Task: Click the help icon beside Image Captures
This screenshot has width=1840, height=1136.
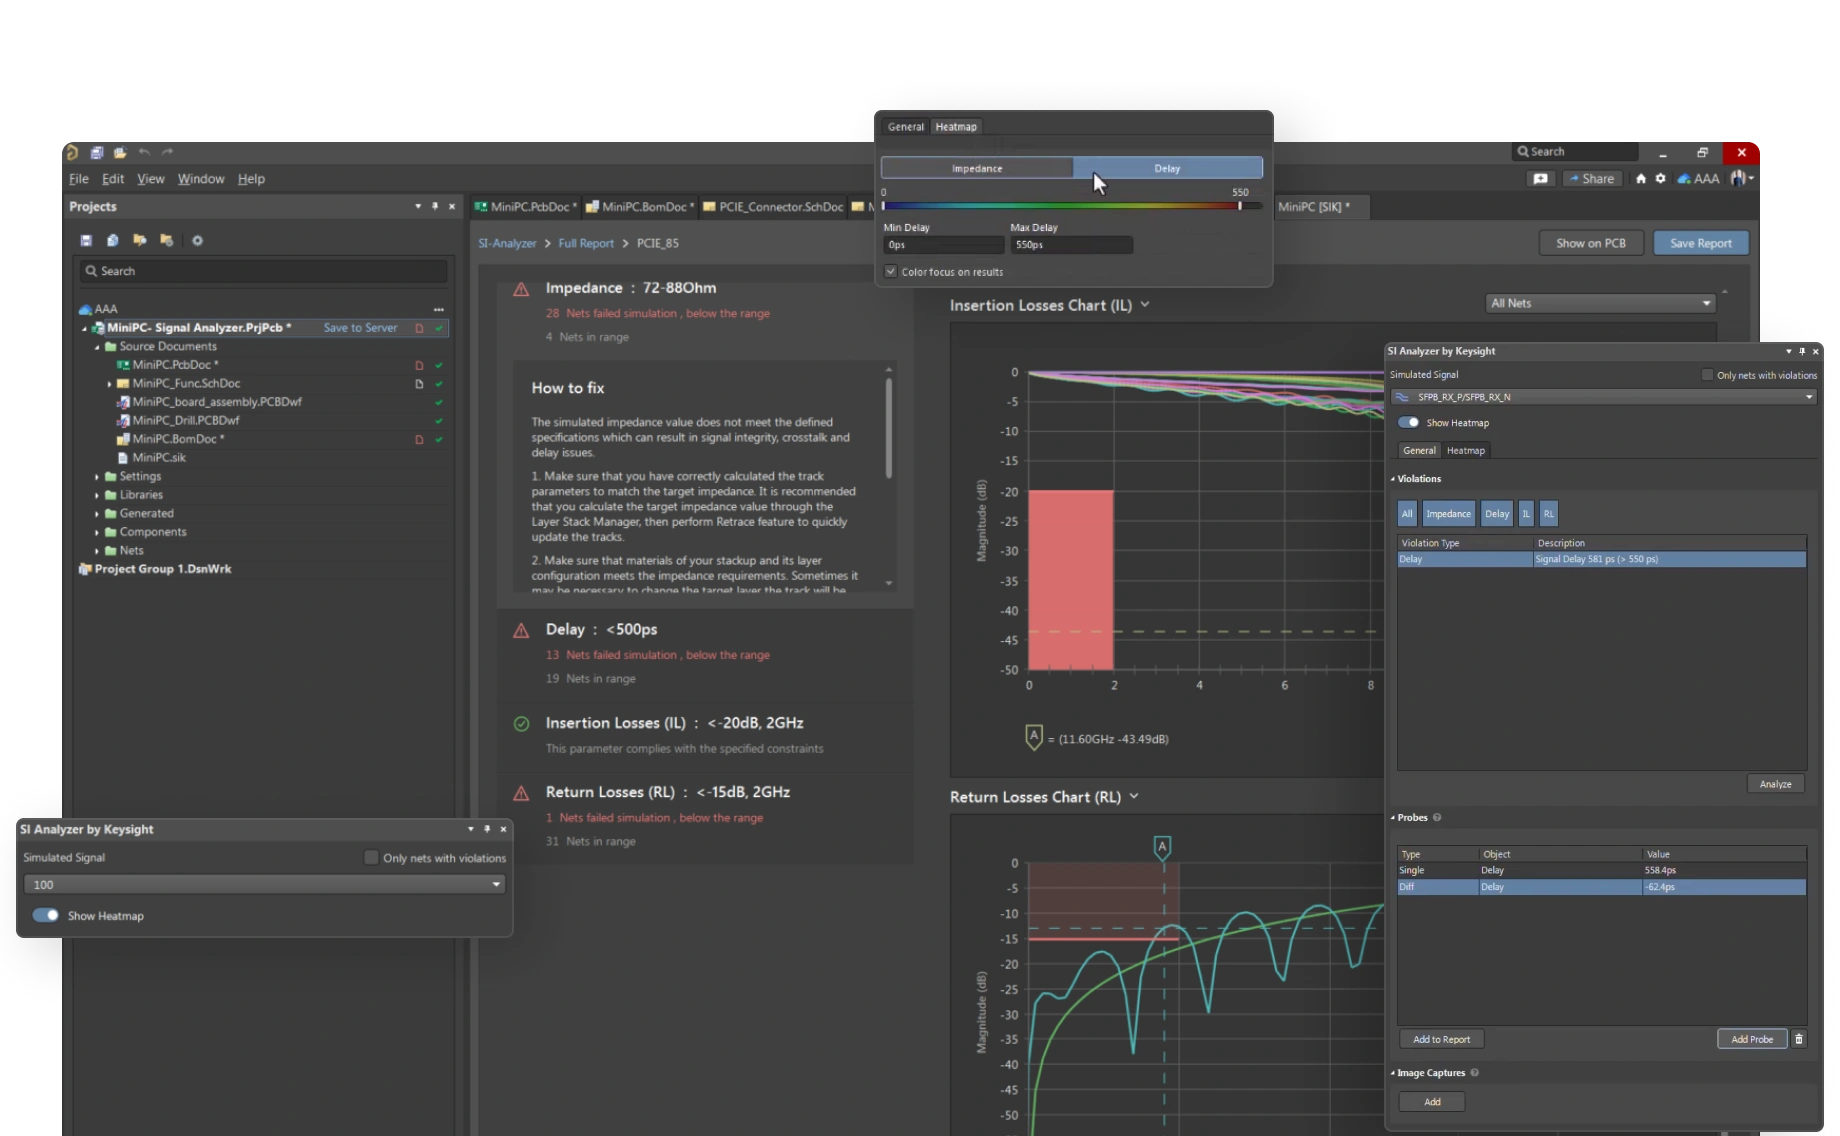Action: [1475, 1073]
